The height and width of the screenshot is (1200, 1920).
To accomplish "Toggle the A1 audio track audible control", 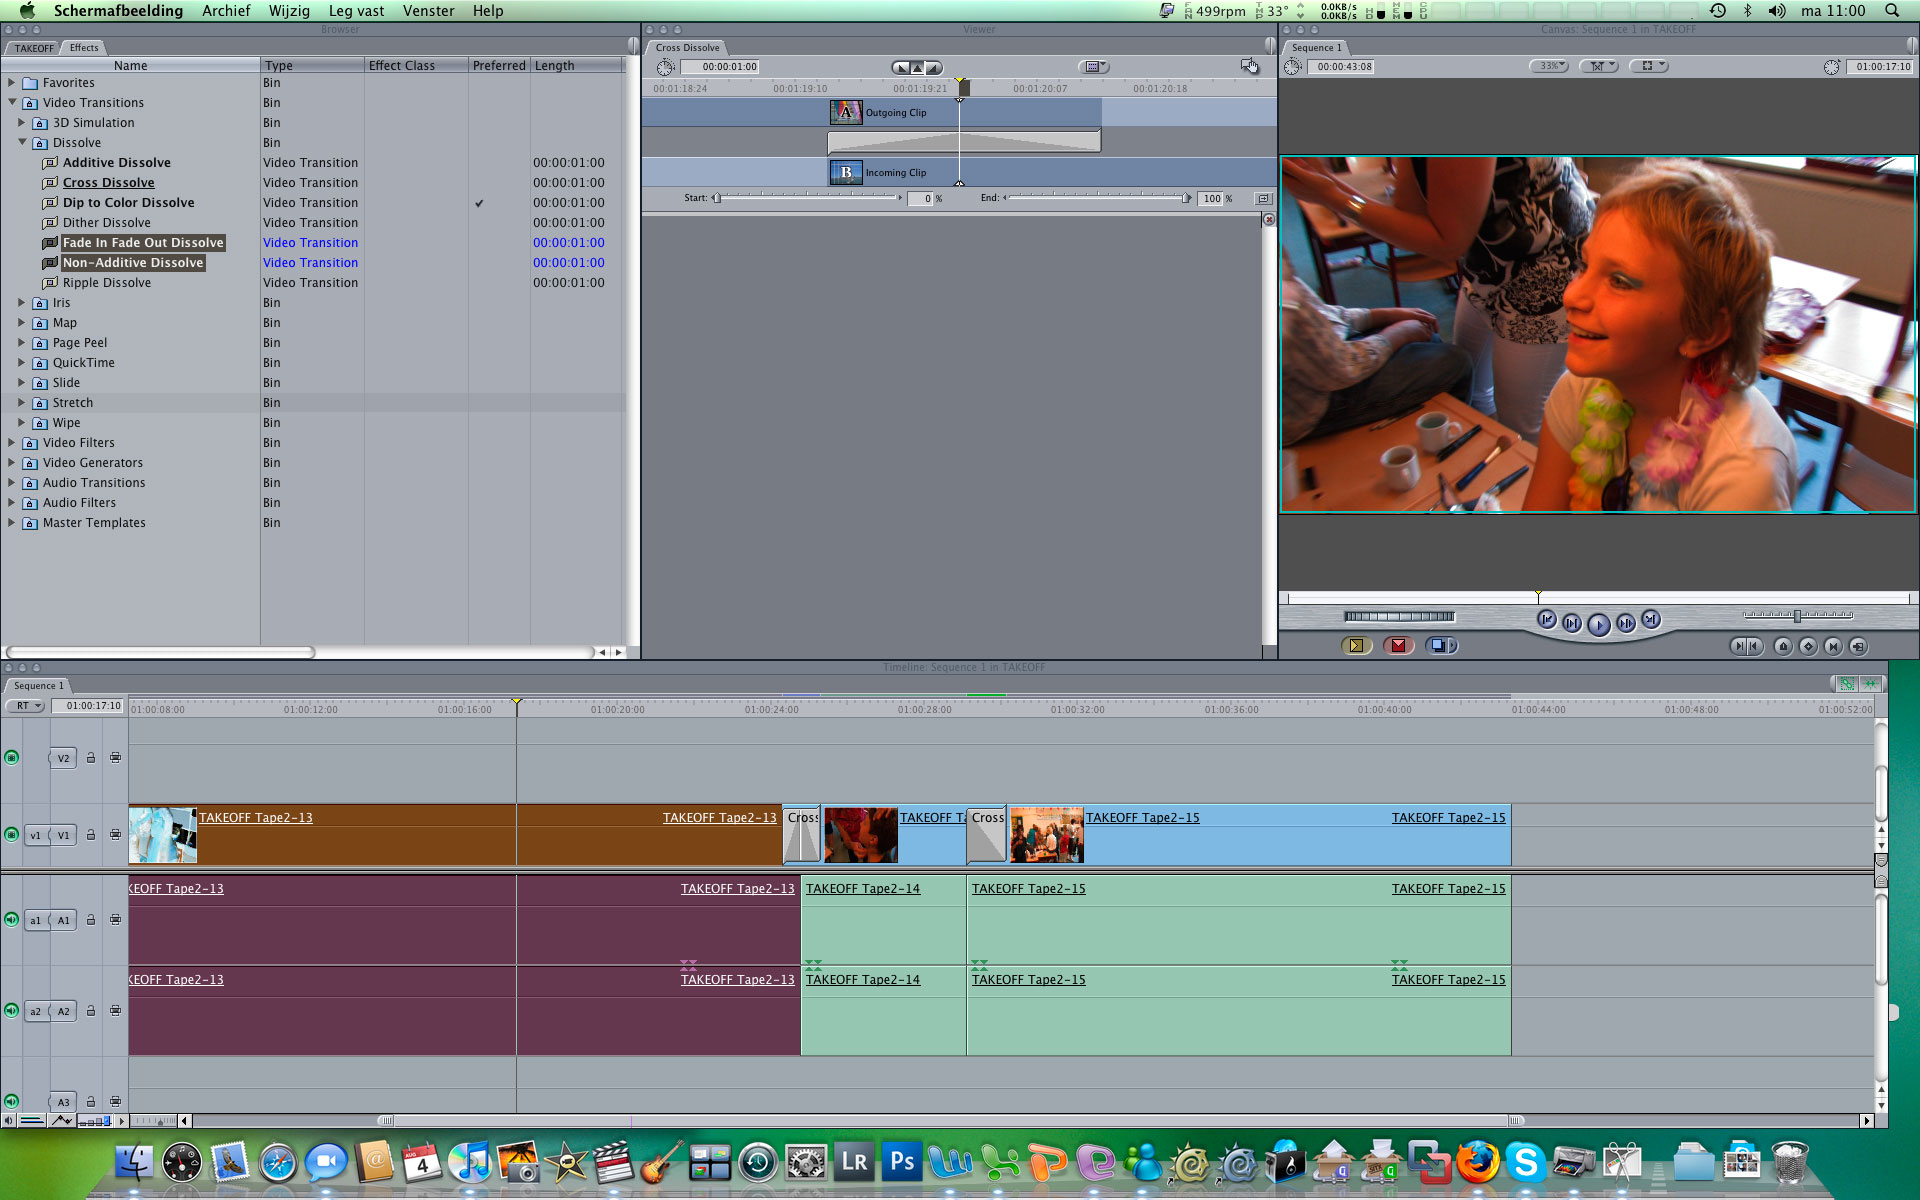I will 12,920.
